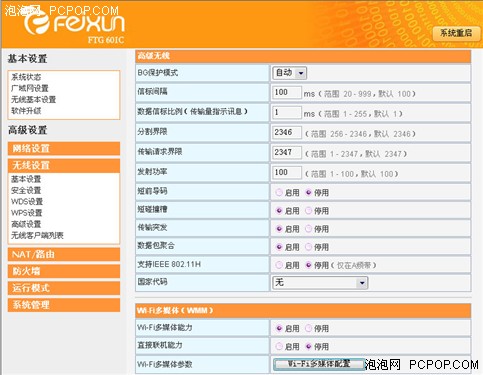Open the 国家代码 dropdown showing 无

pos(320,283)
